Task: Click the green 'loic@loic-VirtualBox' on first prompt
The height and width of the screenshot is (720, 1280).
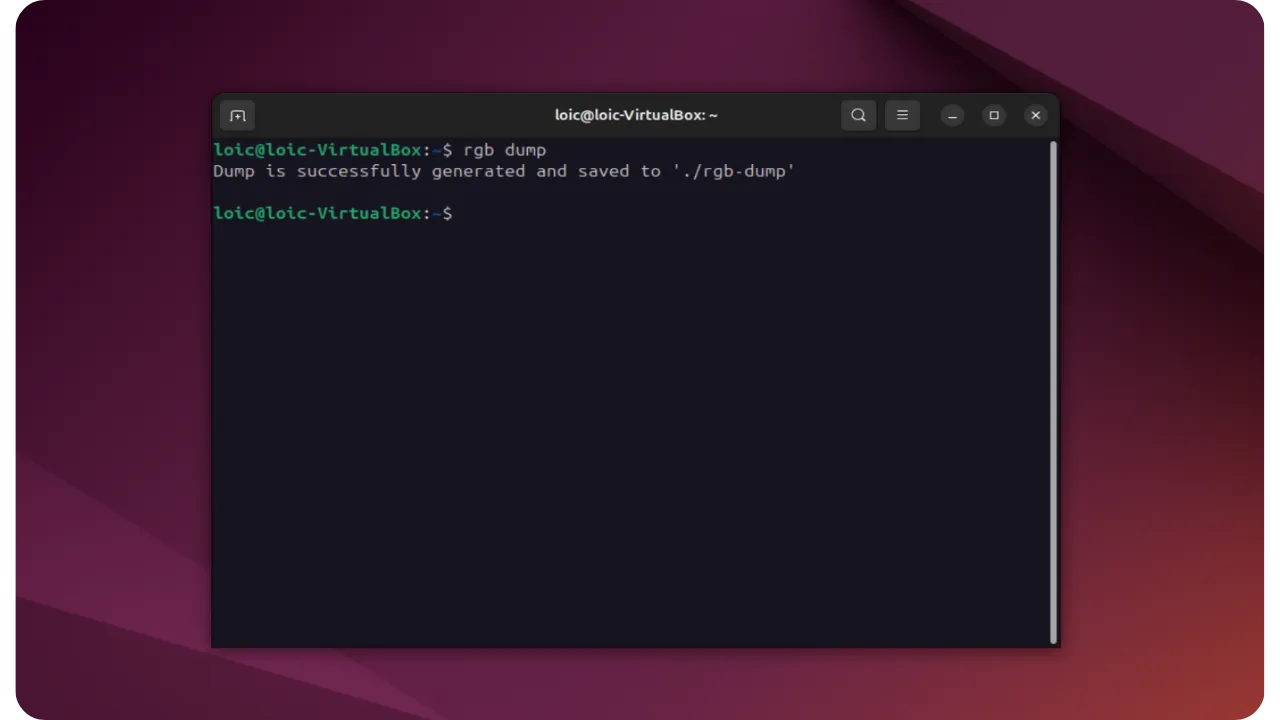Action: [317, 150]
